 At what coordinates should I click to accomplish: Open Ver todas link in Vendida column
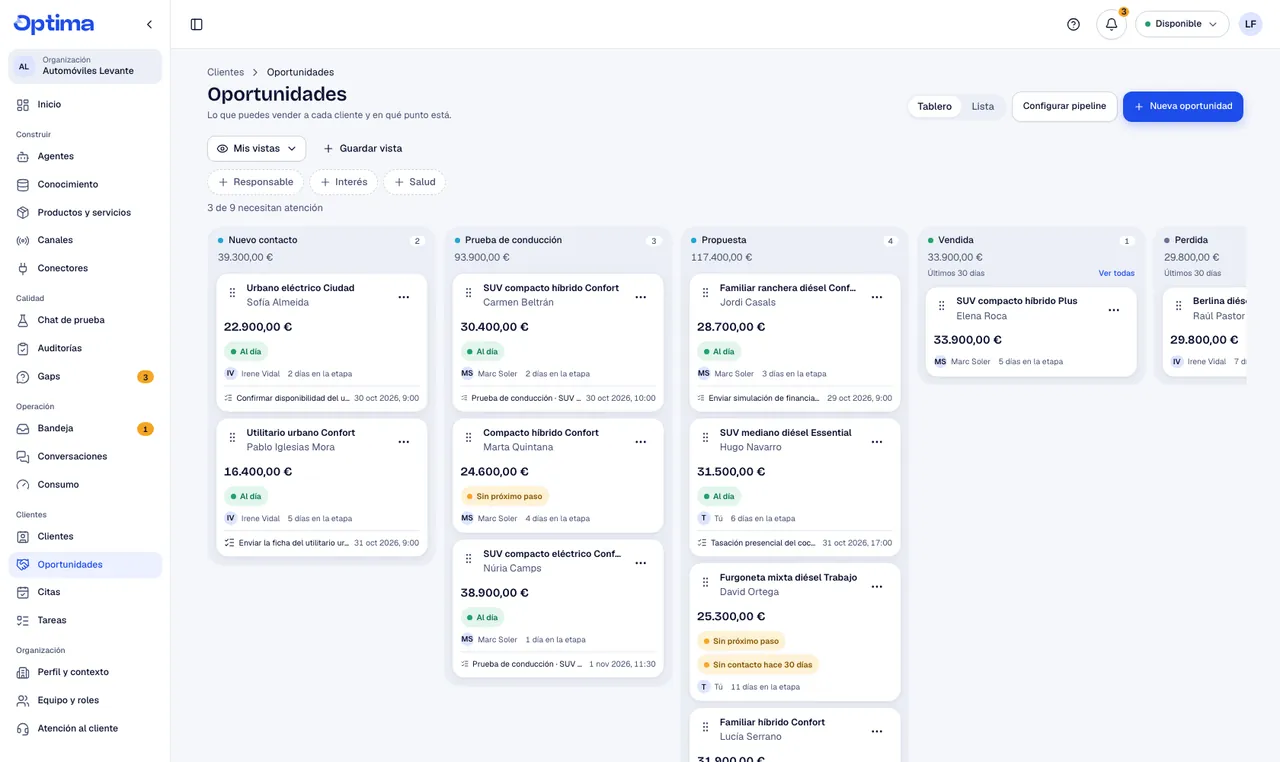pos(1116,273)
